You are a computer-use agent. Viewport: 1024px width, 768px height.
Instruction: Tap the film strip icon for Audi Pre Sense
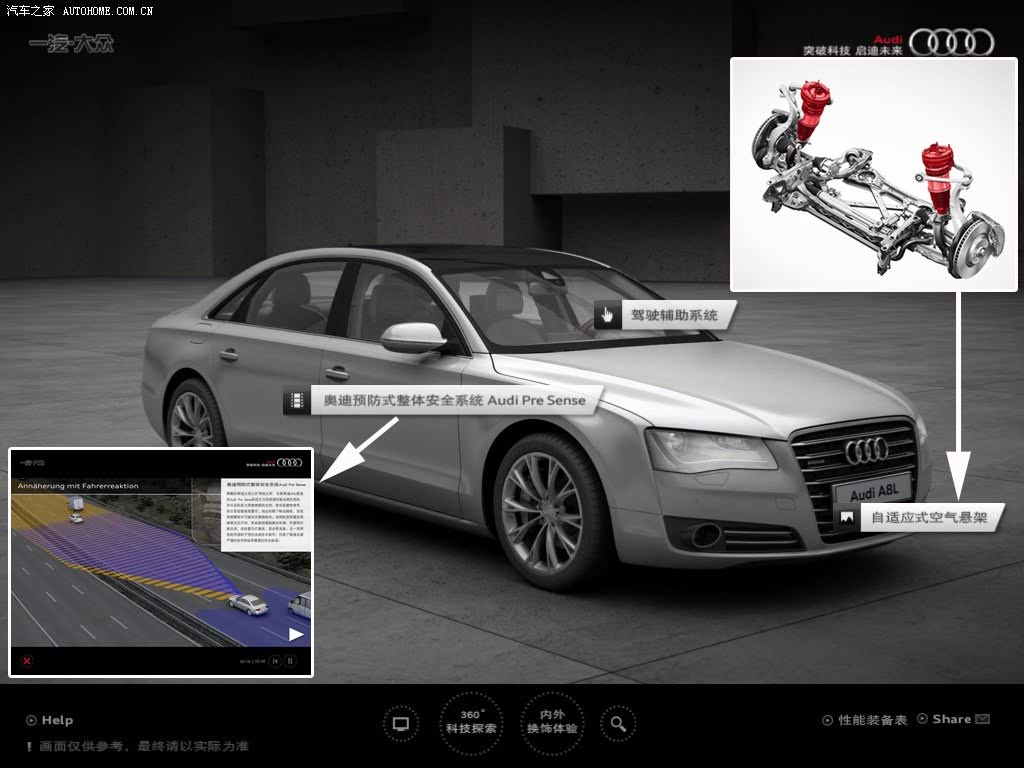pyautogui.click(x=296, y=400)
